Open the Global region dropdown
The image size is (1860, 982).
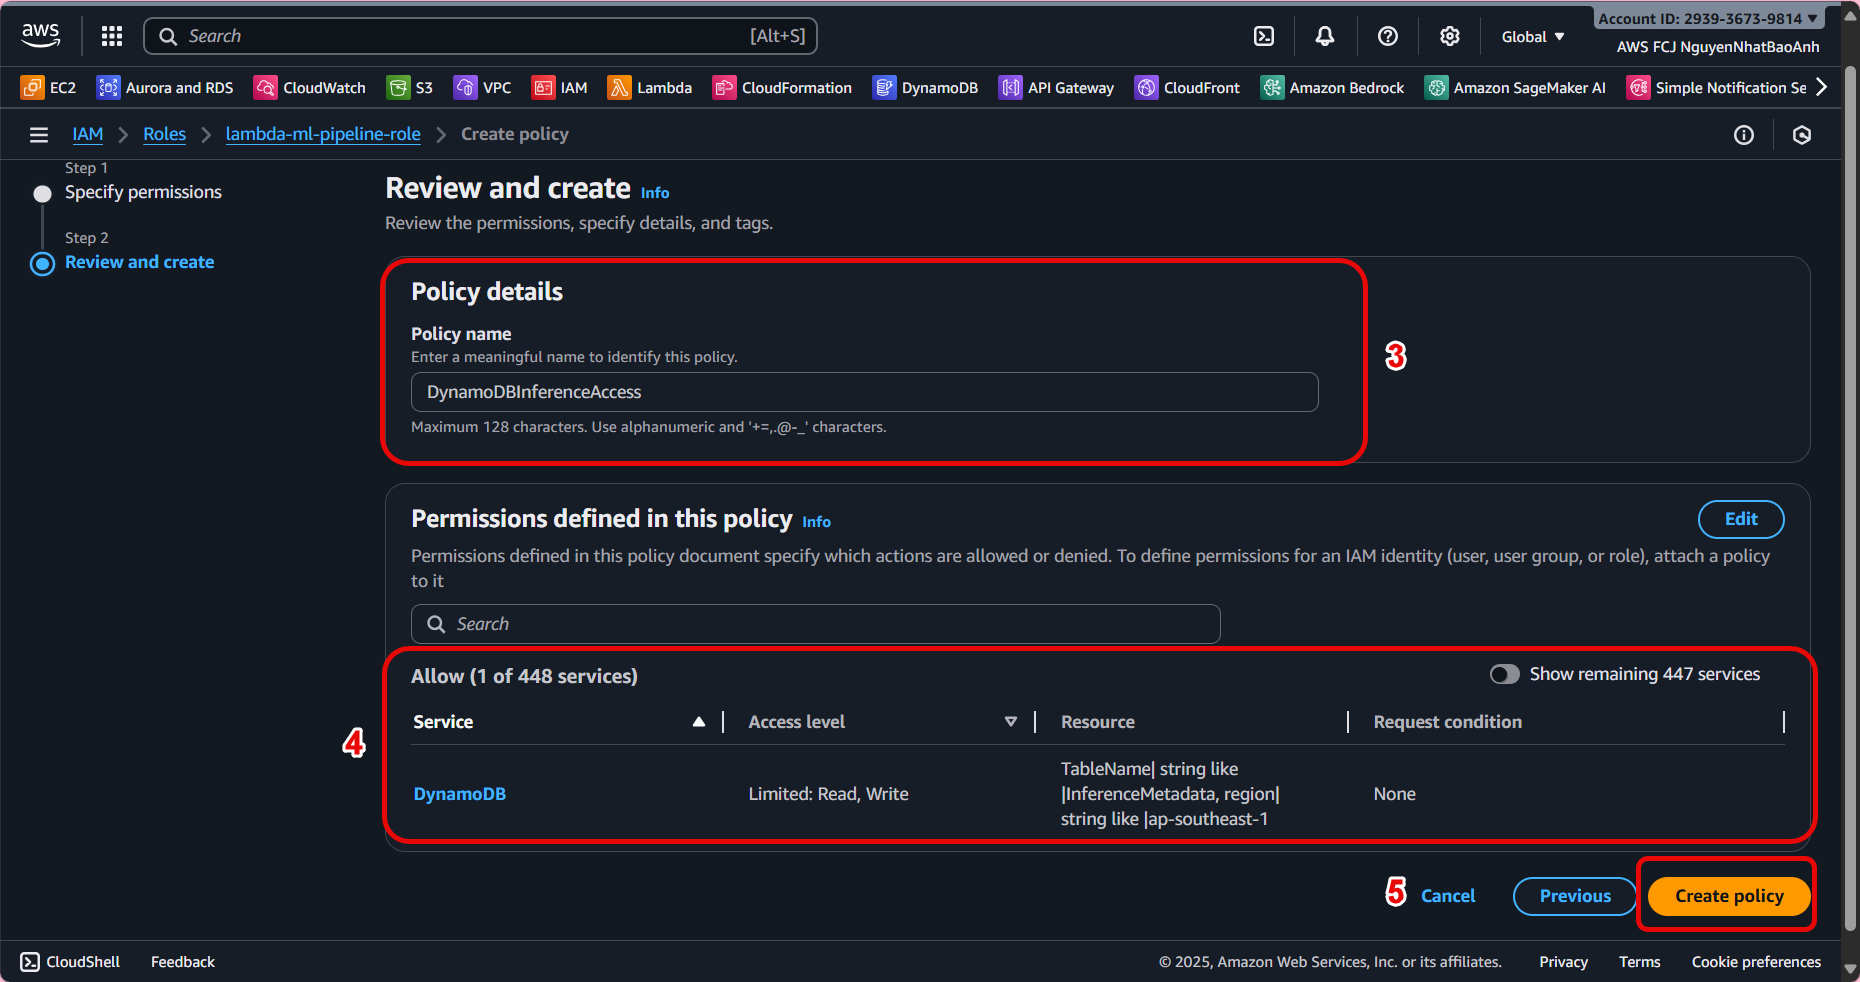tap(1532, 37)
